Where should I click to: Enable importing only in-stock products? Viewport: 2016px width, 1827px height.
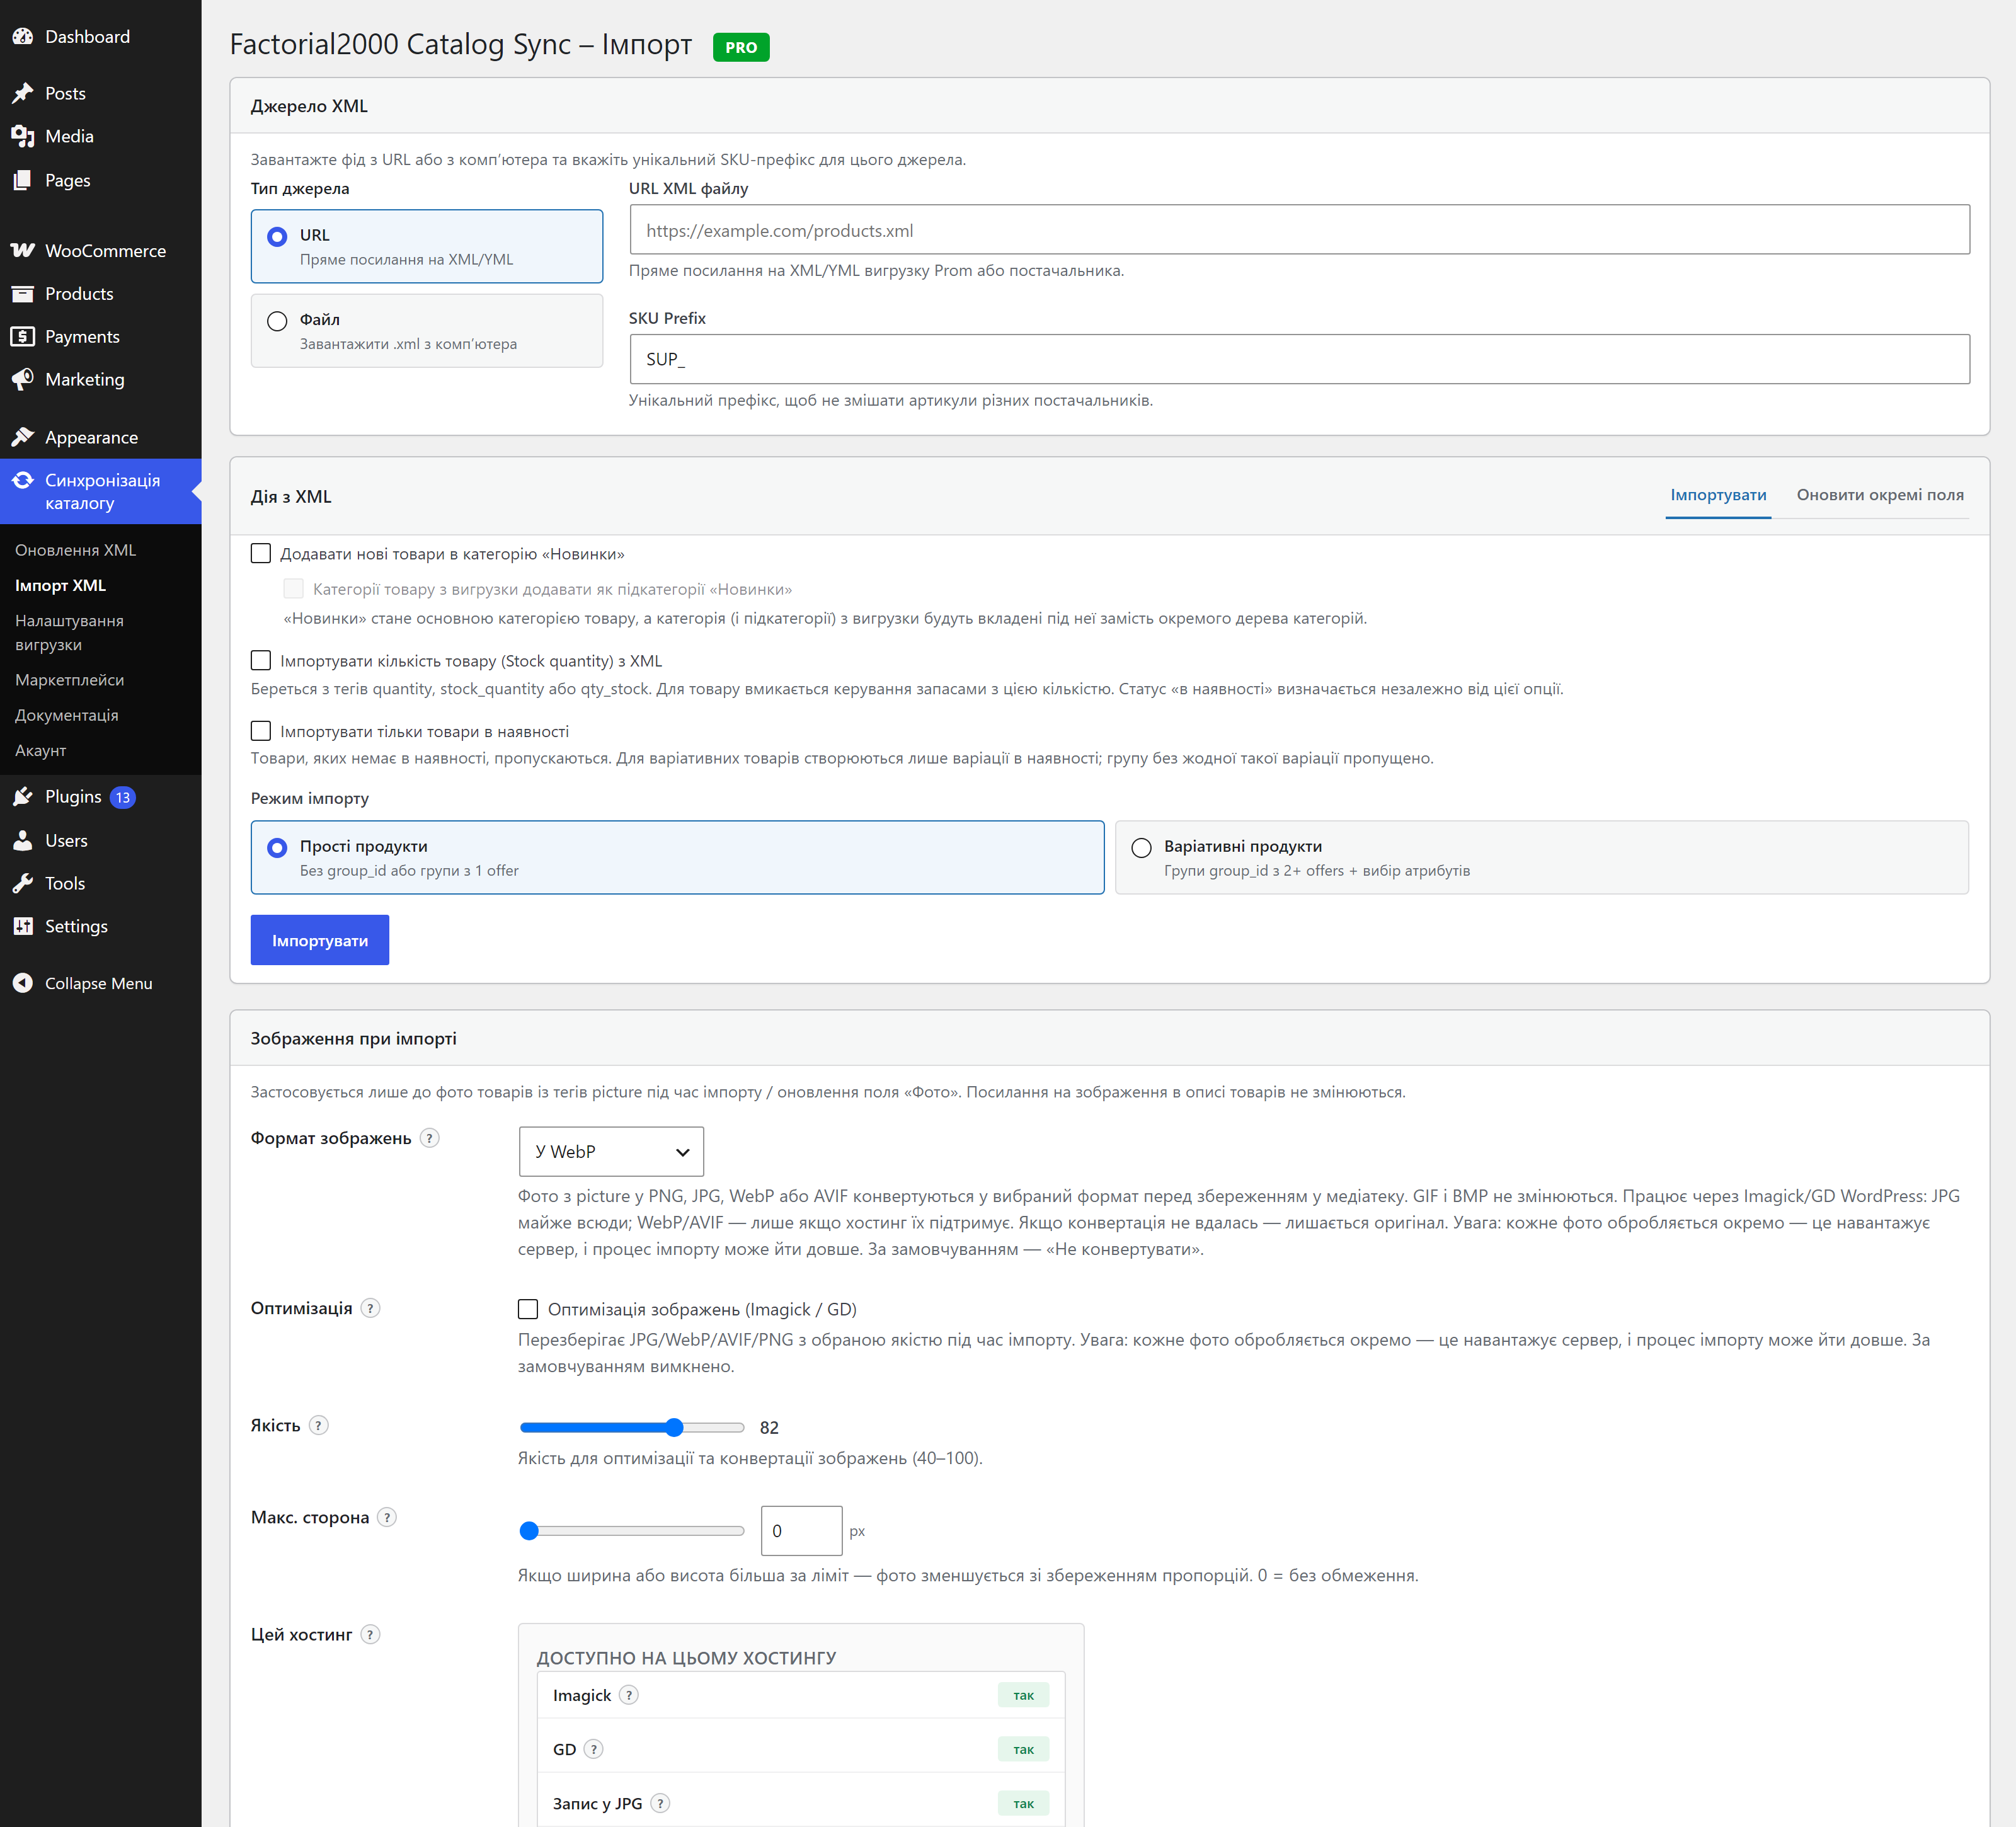[x=261, y=732]
